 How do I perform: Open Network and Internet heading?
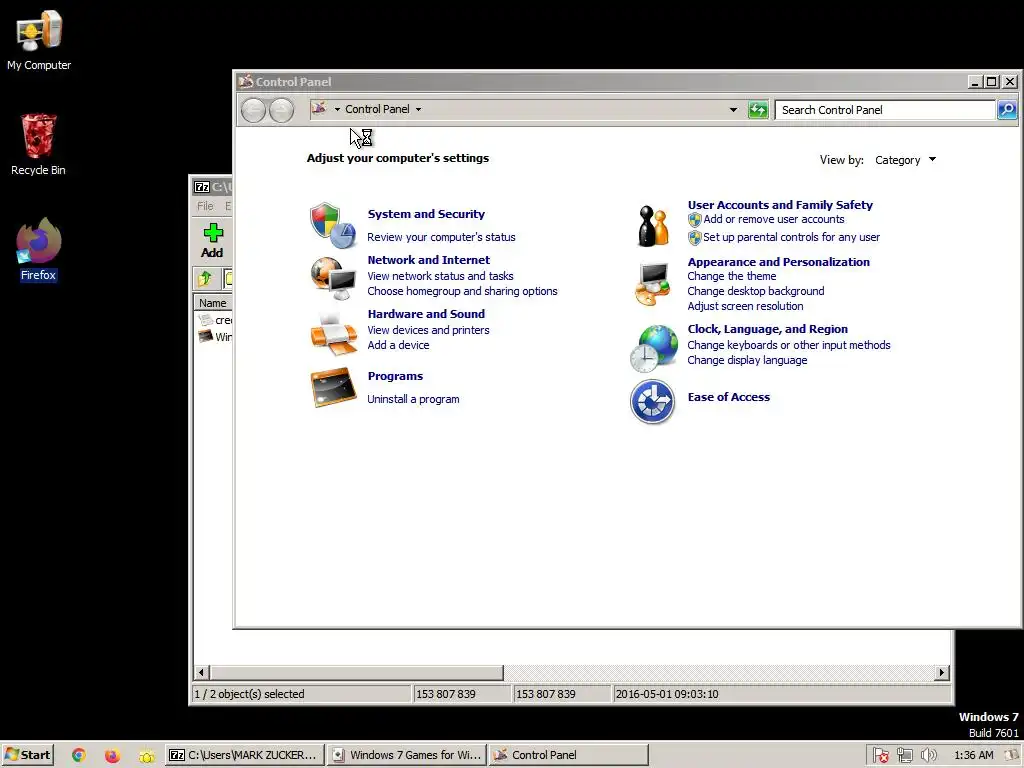(x=428, y=260)
